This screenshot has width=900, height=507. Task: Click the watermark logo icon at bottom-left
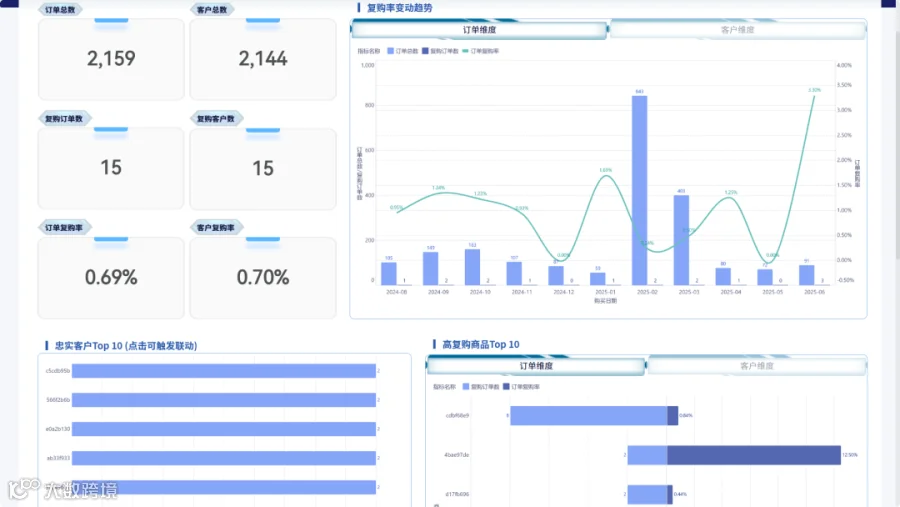pos(24,489)
